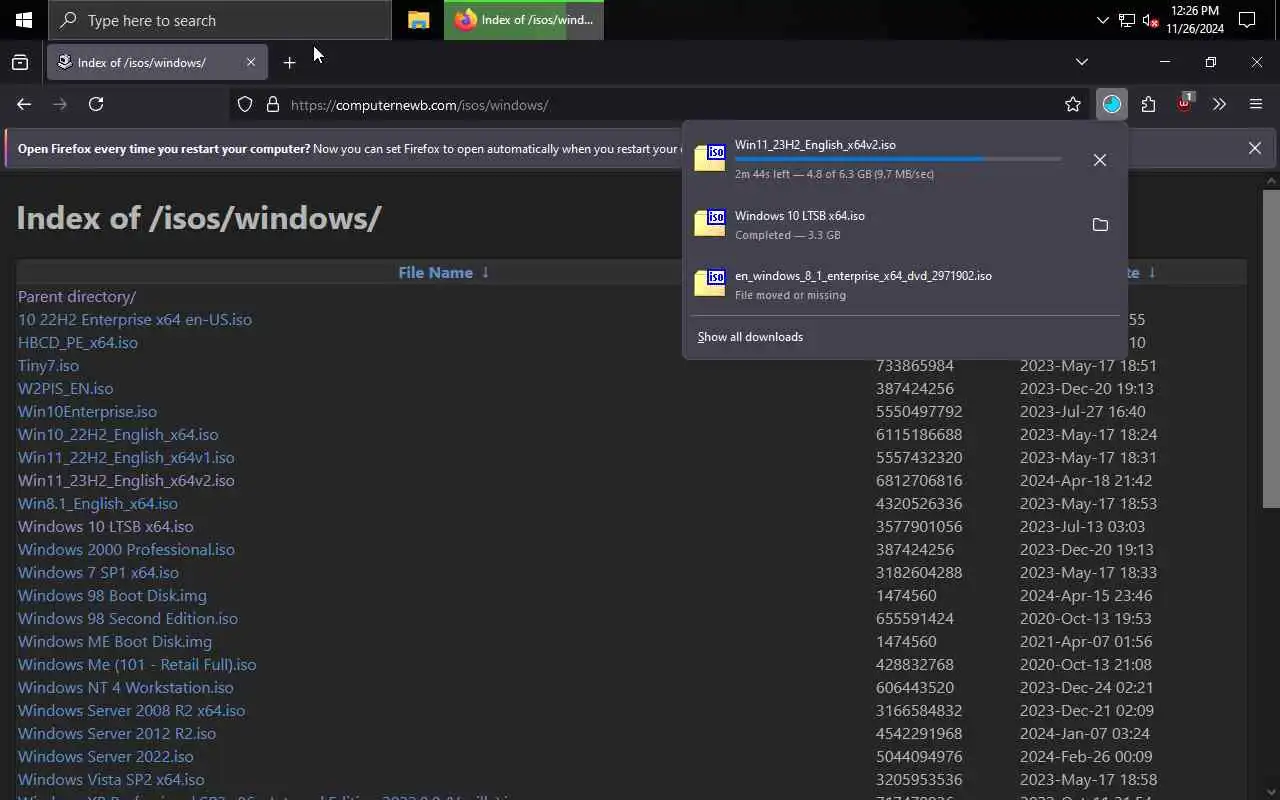1280x800 pixels.
Task: Open the Firefox hamburger menu
Action: pyautogui.click(x=1256, y=104)
